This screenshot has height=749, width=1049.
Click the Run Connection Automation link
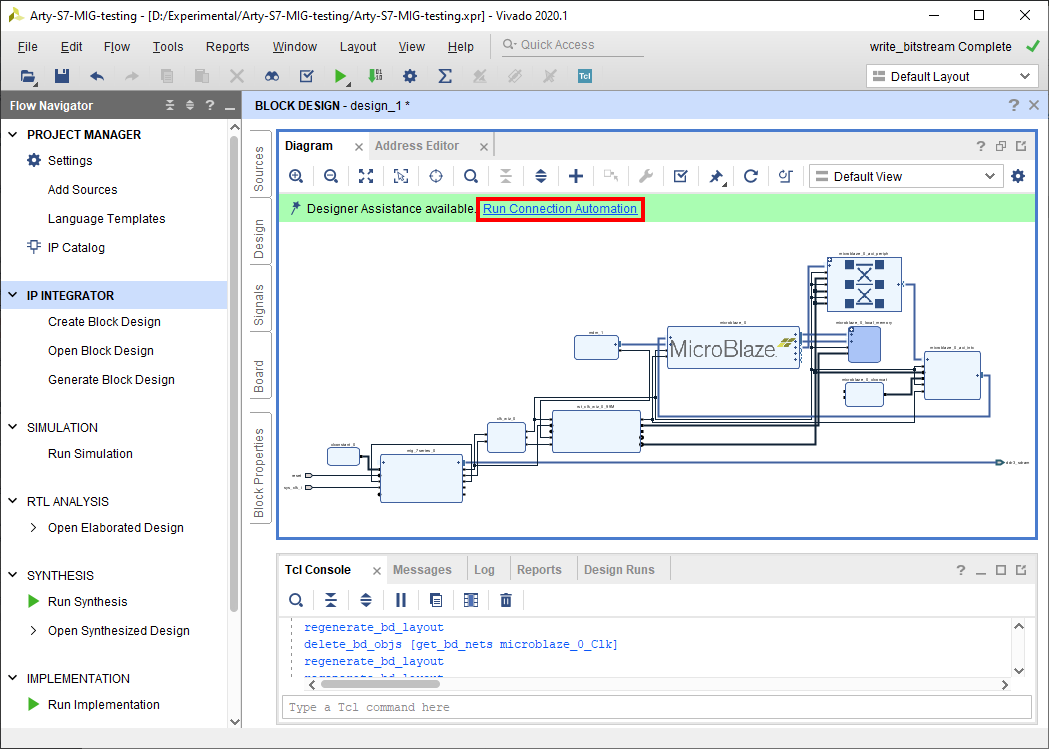pos(560,209)
